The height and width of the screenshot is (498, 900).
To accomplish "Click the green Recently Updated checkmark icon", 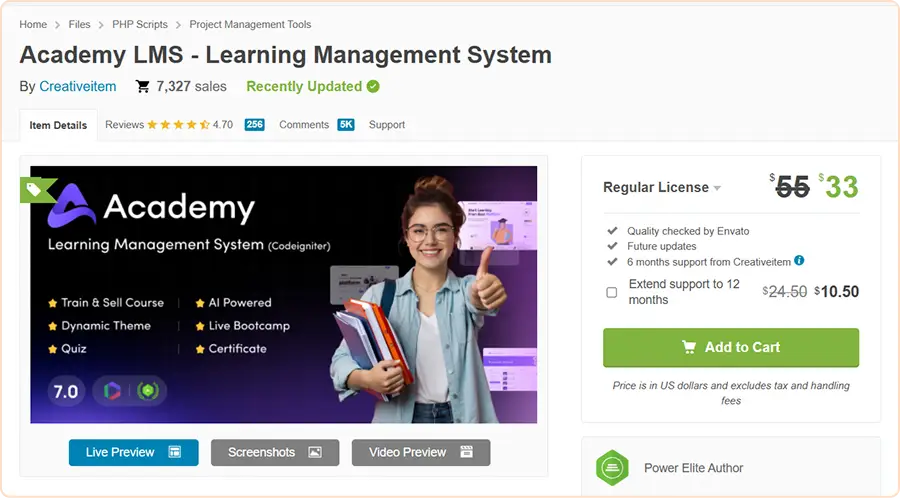I will (373, 87).
